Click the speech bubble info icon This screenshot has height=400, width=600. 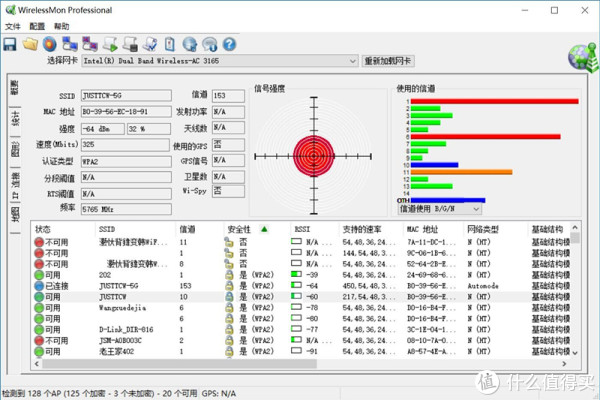210,44
